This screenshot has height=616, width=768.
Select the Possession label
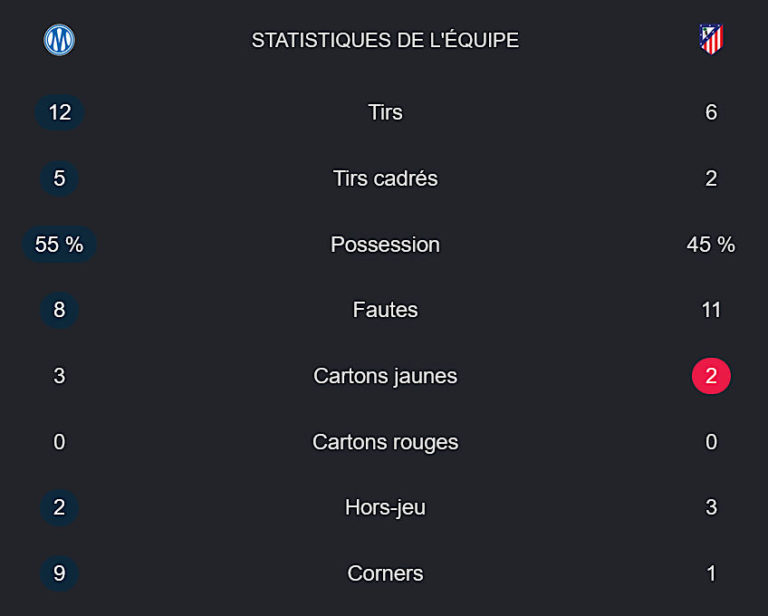pyautogui.click(x=385, y=244)
